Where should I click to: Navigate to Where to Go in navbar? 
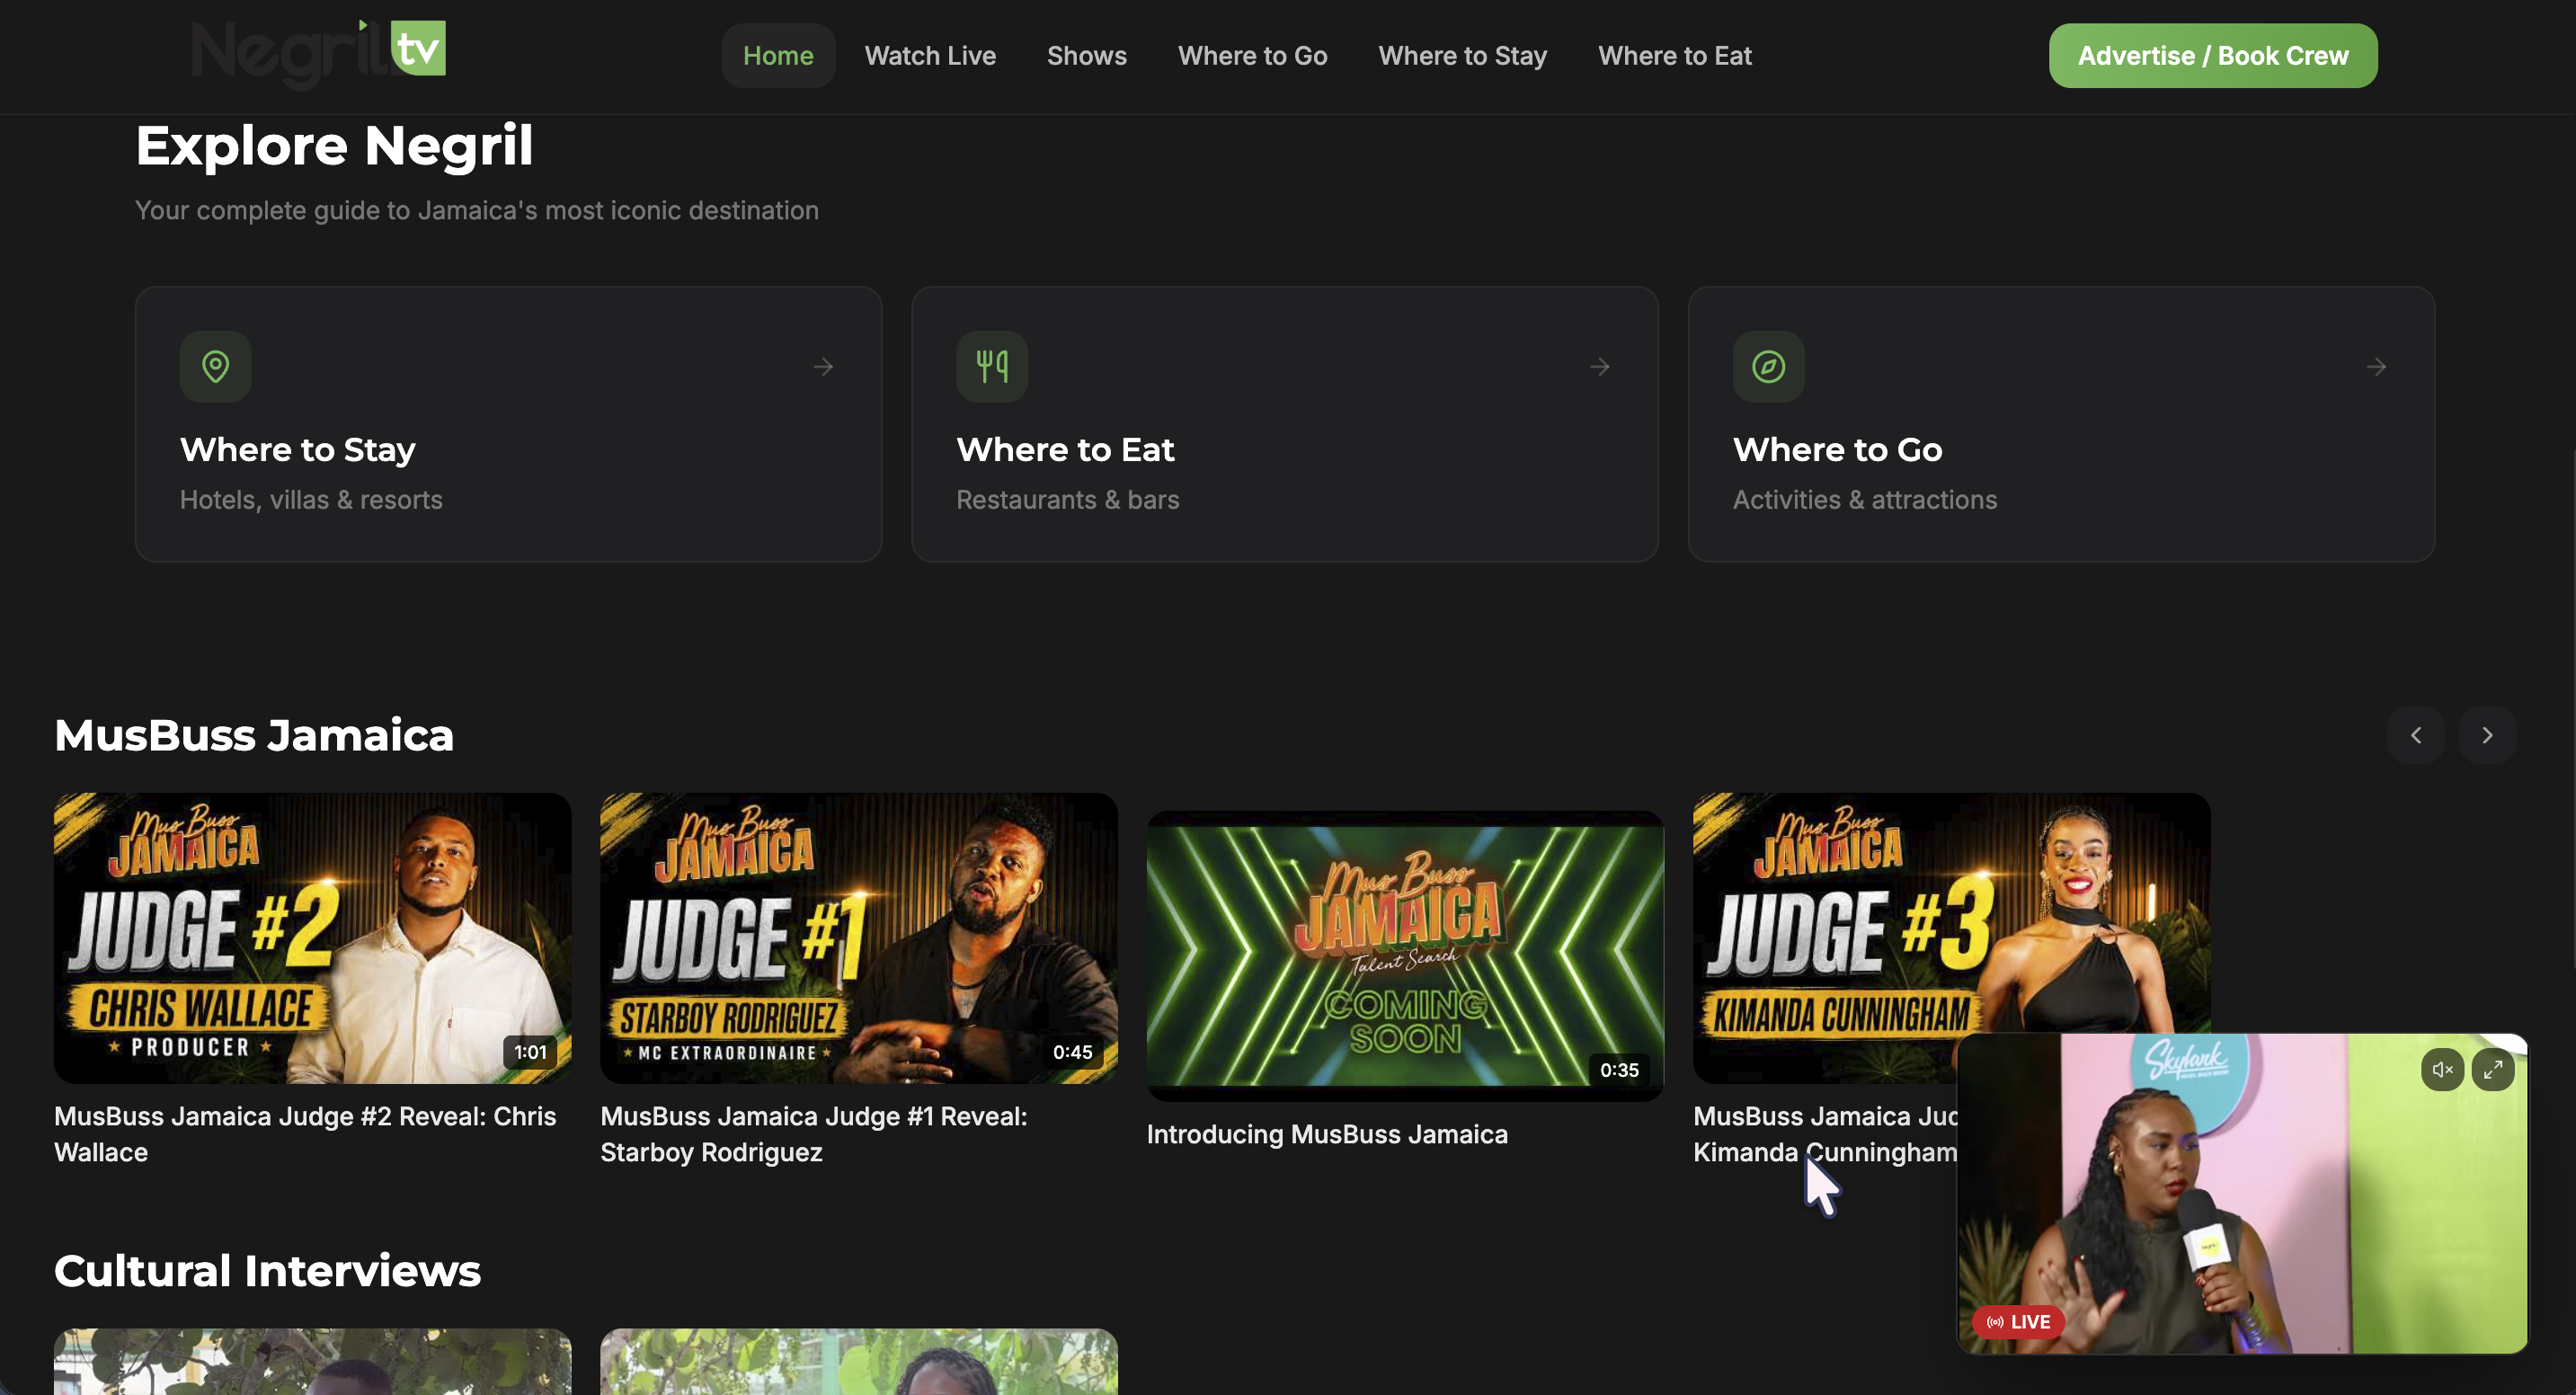coord(1252,56)
